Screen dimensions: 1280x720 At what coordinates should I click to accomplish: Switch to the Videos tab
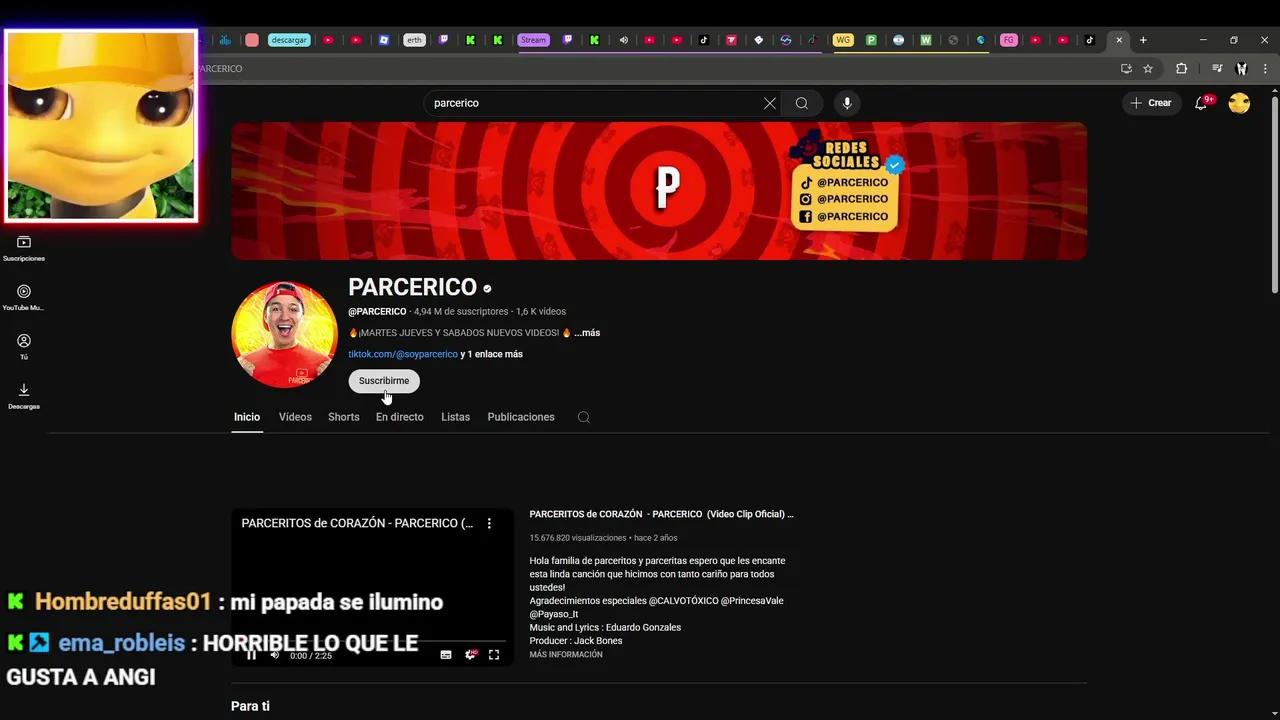(x=295, y=417)
